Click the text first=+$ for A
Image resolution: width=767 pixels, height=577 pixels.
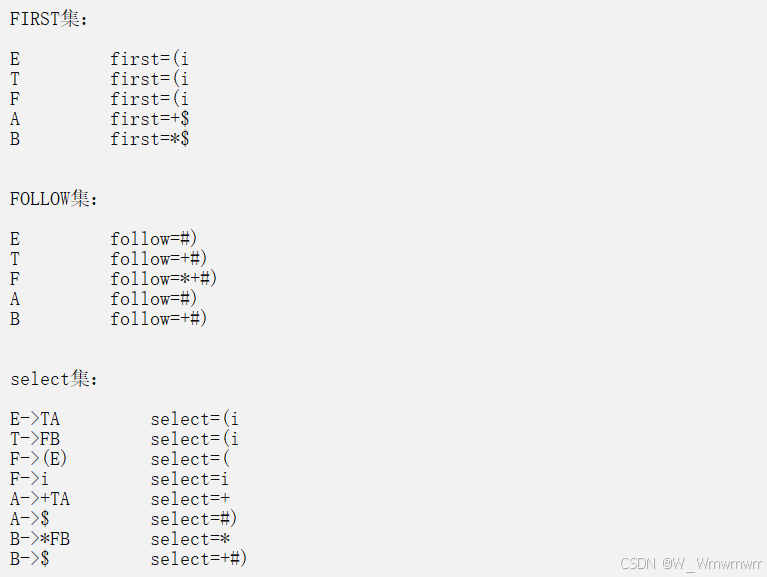150,119
